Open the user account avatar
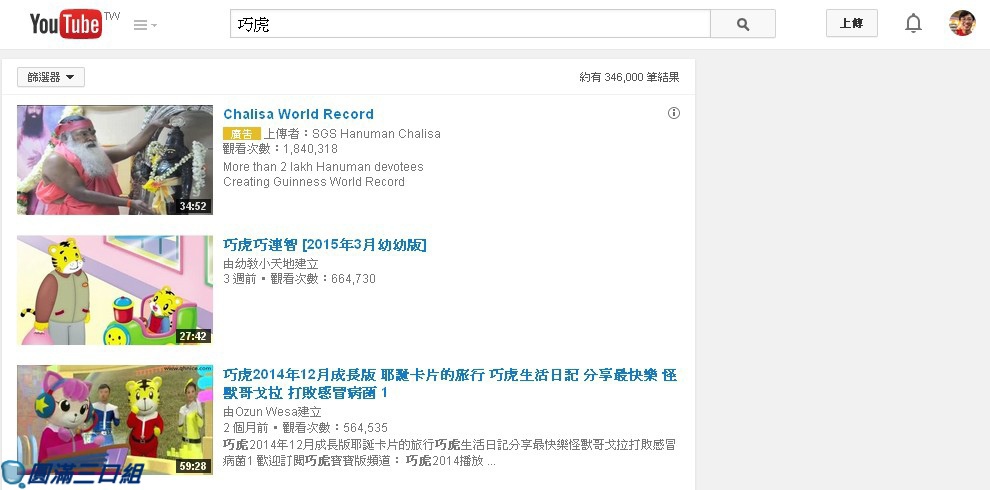The image size is (990, 490). (x=962, y=23)
